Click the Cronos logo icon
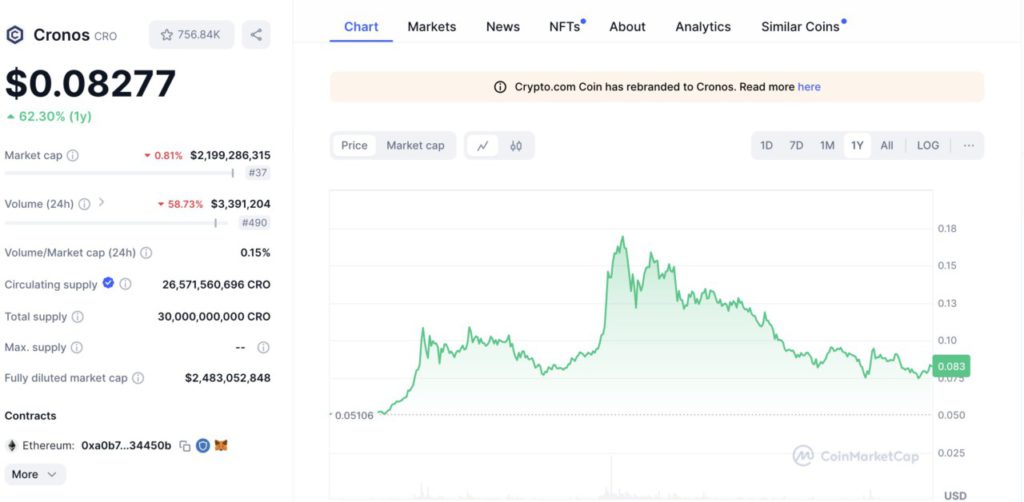 point(14,35)
